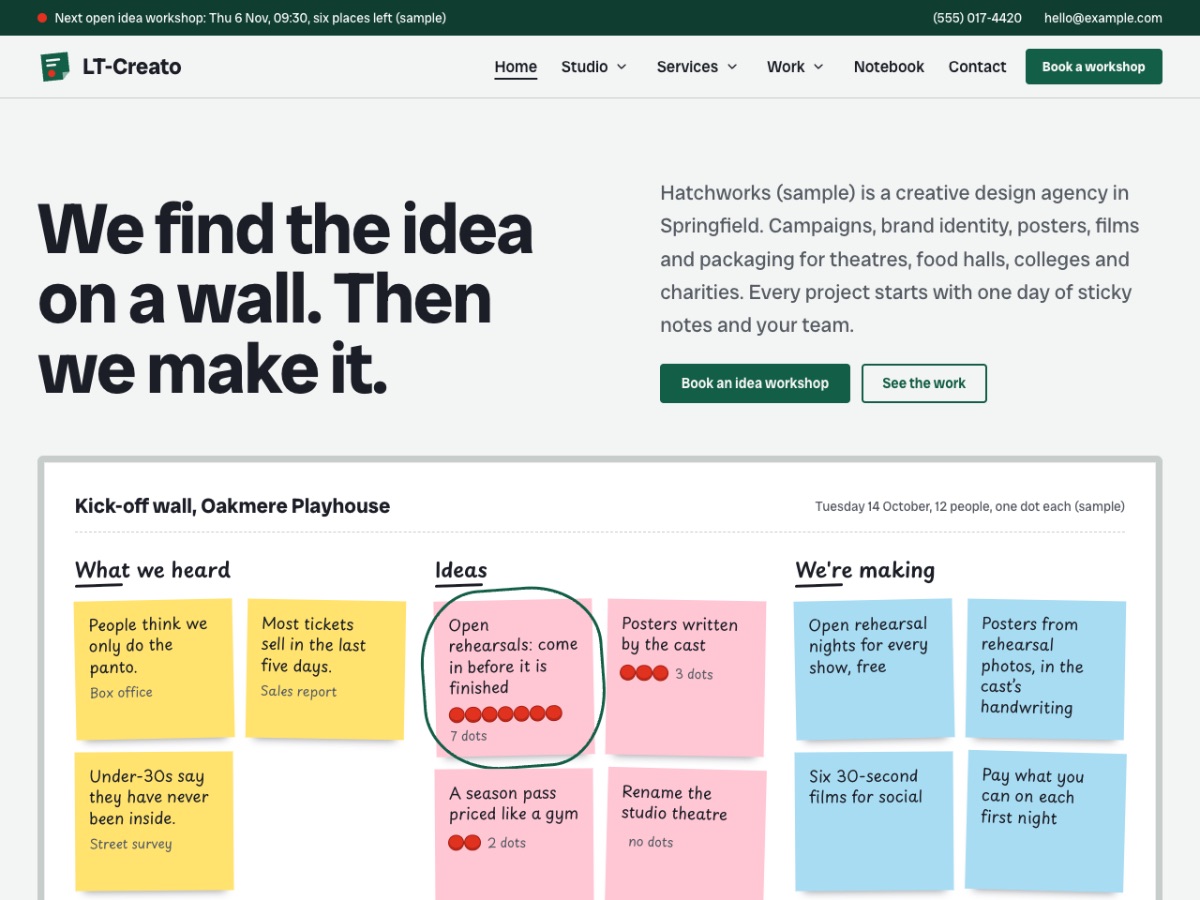Click the 'We find the idea on a wall' headline

(286, 299)
